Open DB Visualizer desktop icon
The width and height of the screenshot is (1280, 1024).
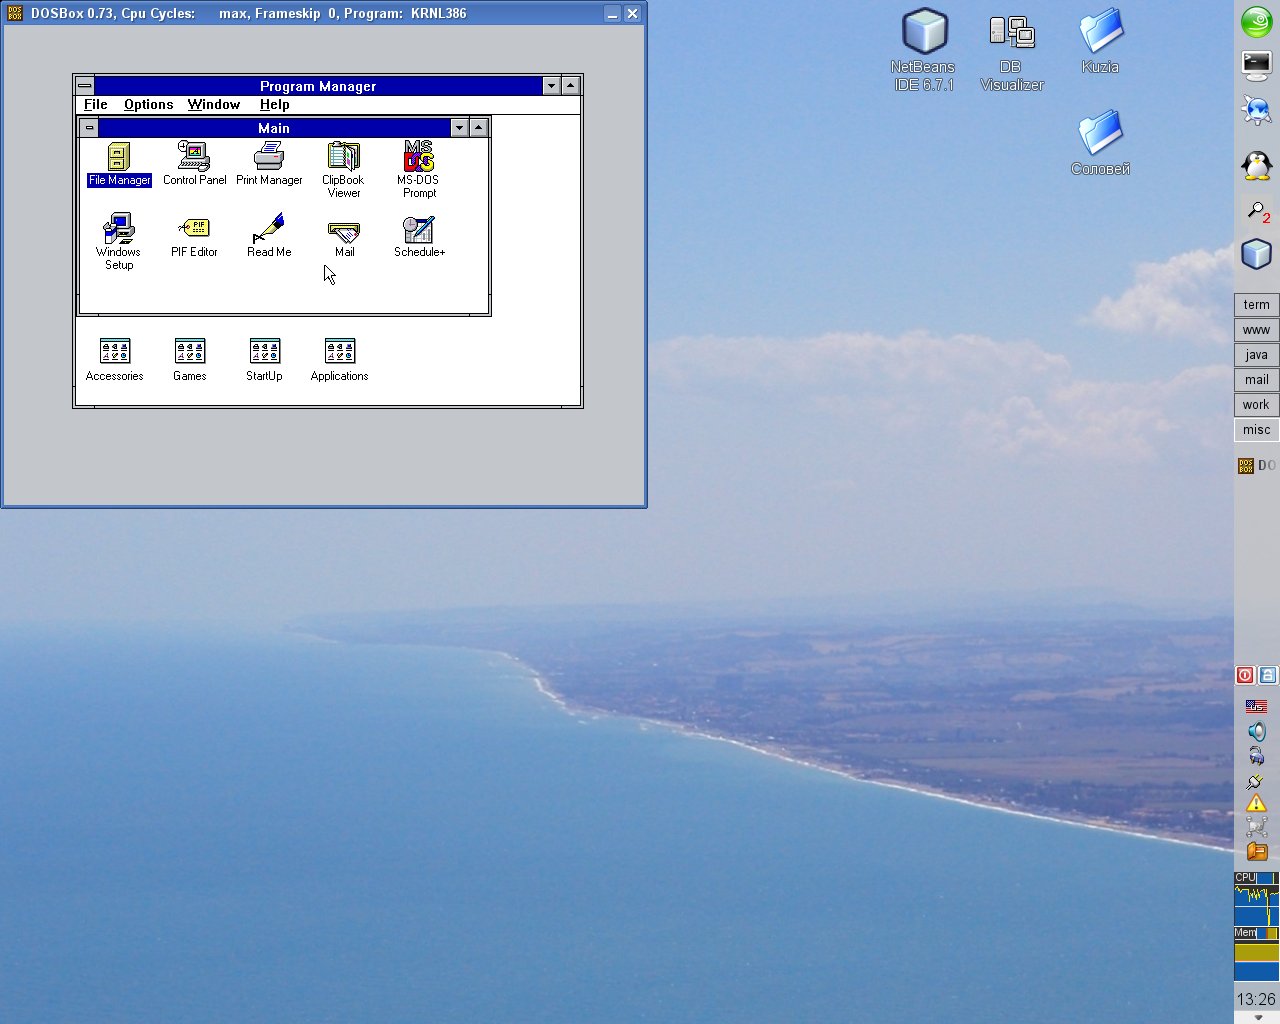click(x=1012, y=50)
